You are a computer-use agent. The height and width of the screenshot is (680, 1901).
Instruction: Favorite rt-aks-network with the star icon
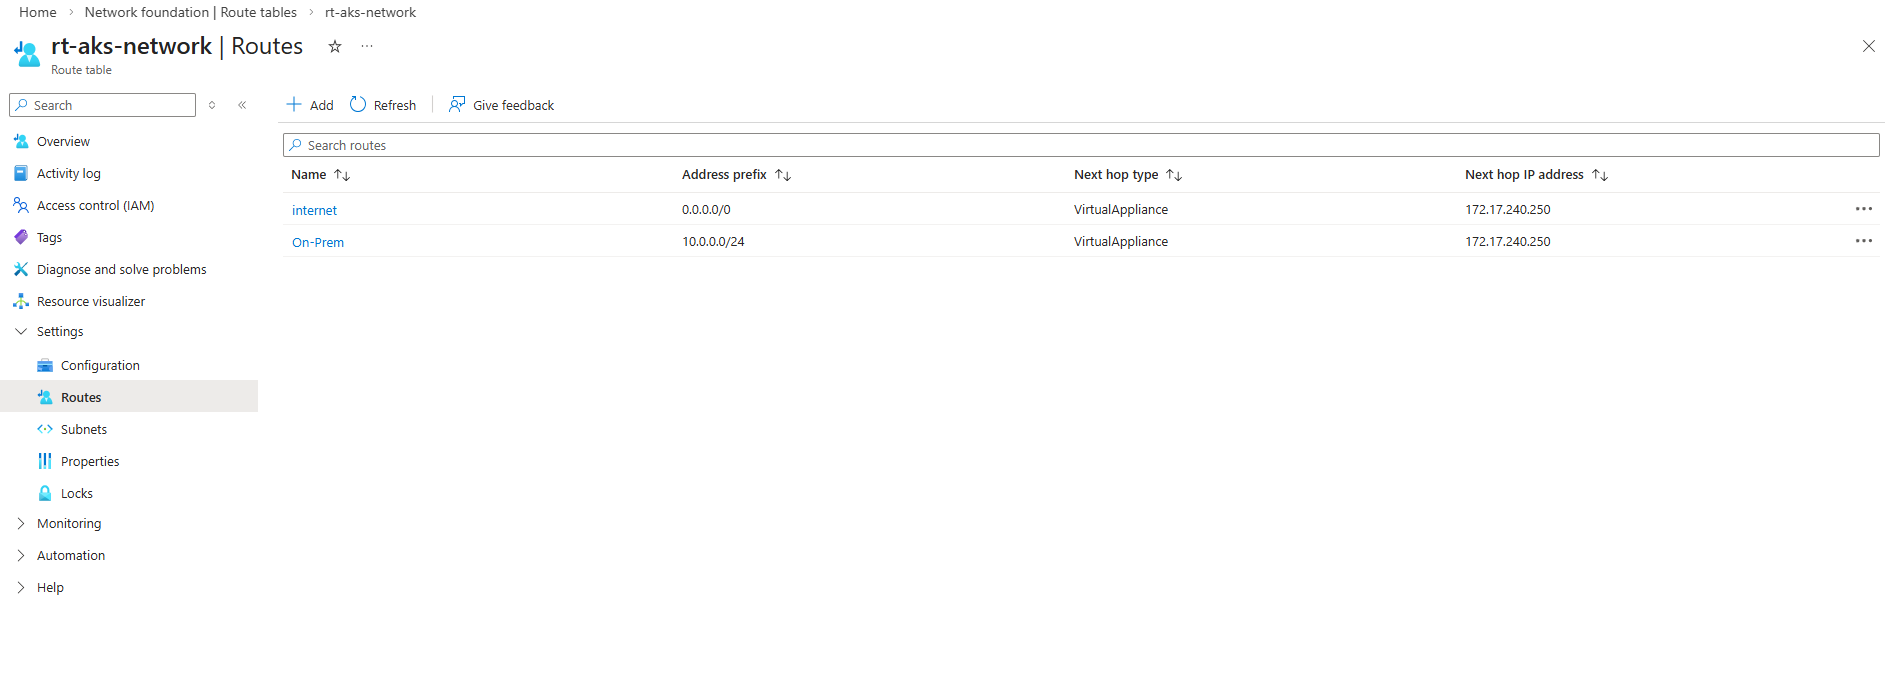click(x=335, y=46)
